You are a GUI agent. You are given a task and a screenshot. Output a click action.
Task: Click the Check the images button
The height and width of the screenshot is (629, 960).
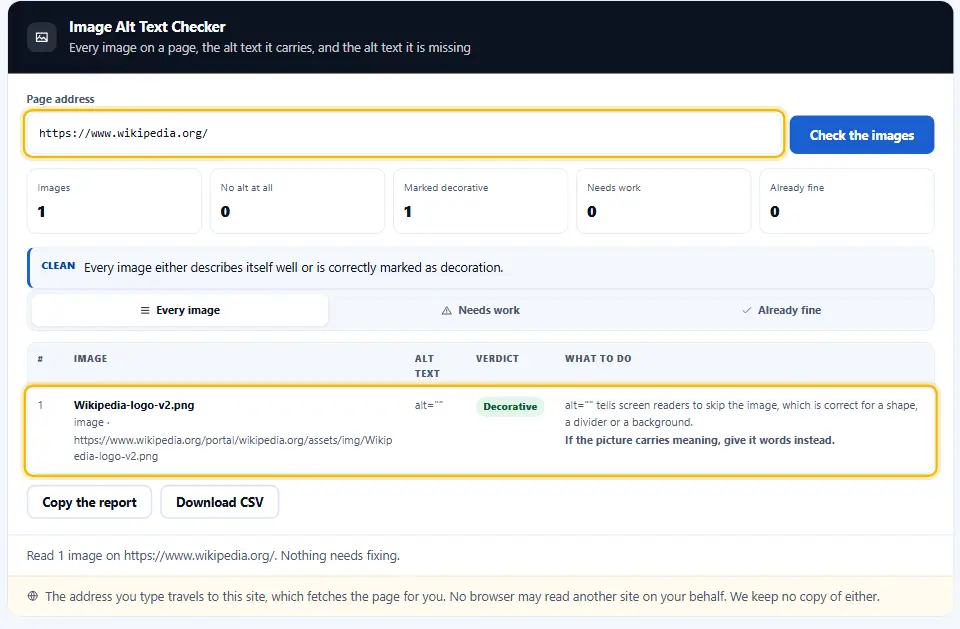[x=861, y=135]
